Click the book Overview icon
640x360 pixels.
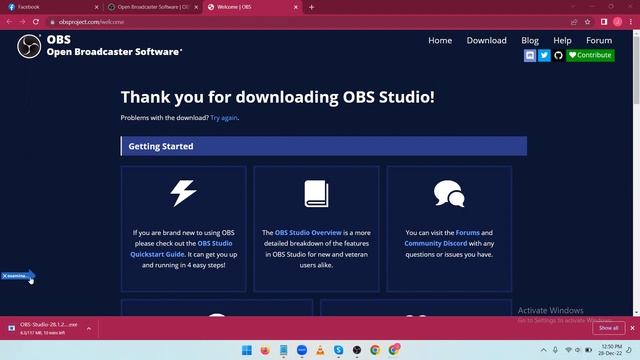pos(316,193)
